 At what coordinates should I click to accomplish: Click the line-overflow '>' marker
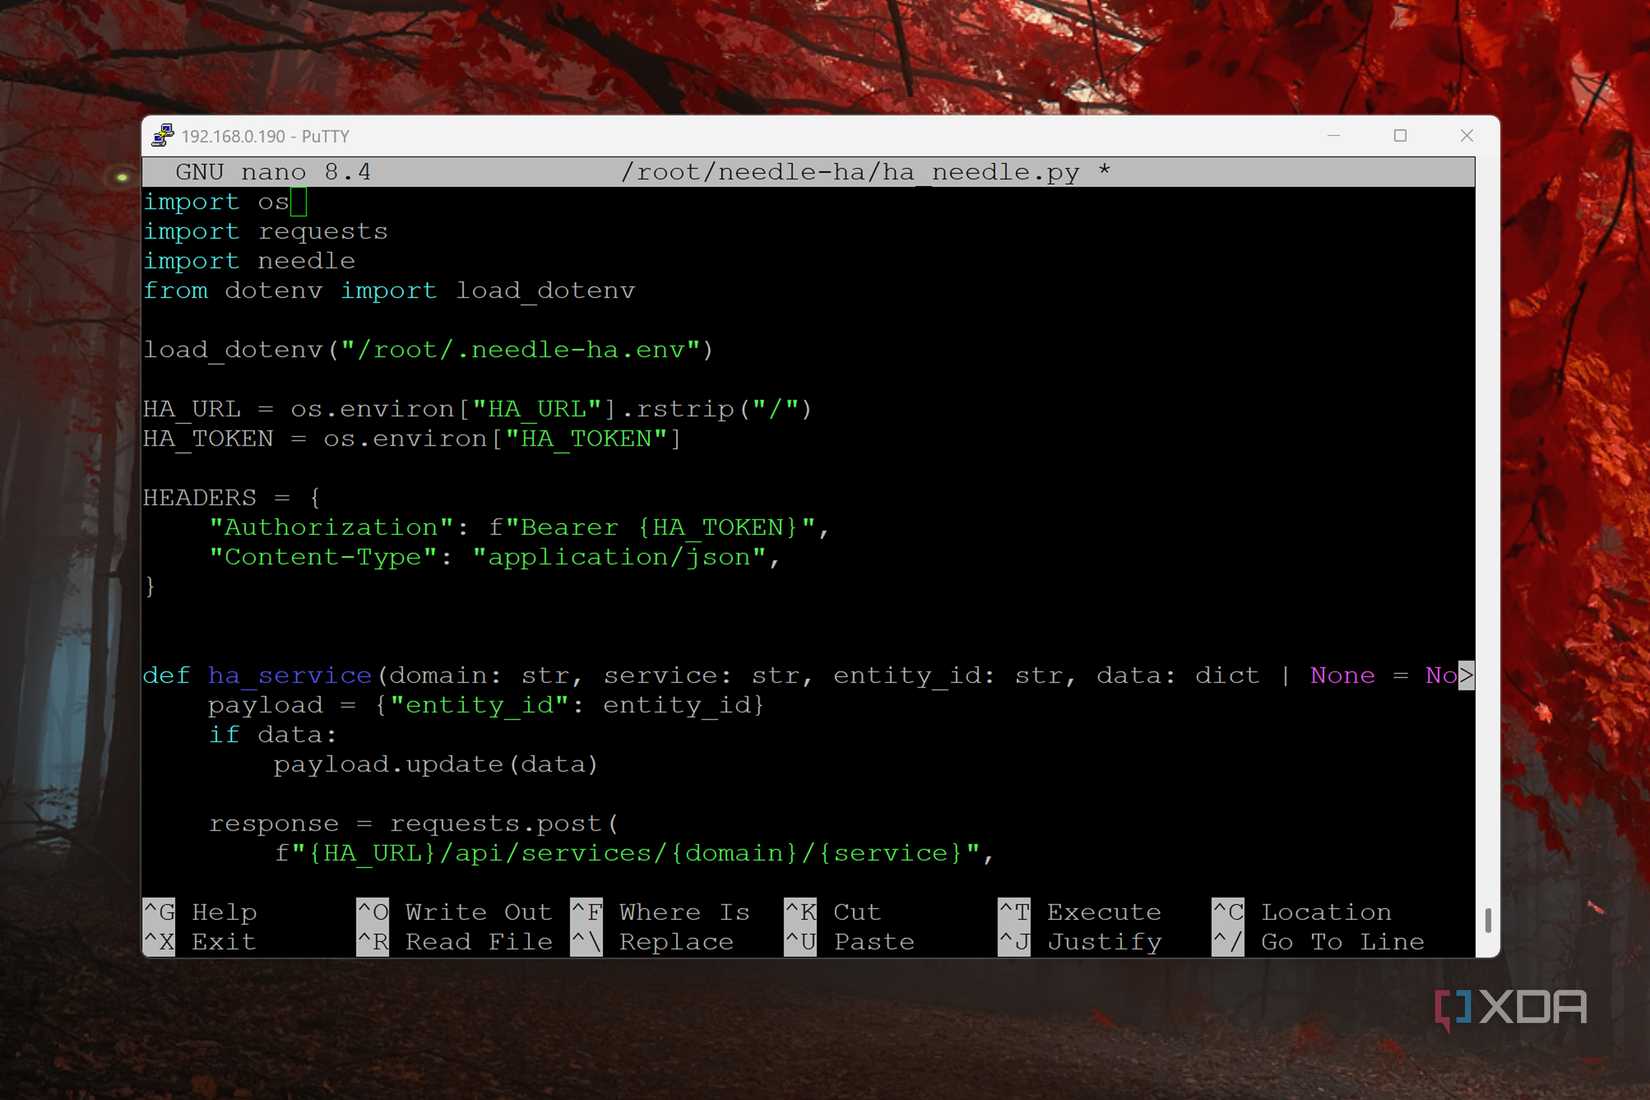coord(1466,676)
